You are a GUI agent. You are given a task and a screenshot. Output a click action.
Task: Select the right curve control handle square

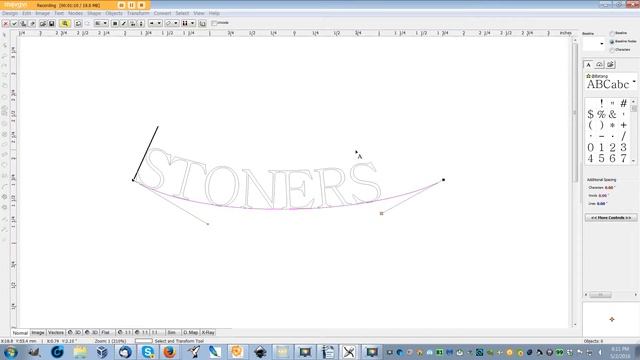coord(382,213)
